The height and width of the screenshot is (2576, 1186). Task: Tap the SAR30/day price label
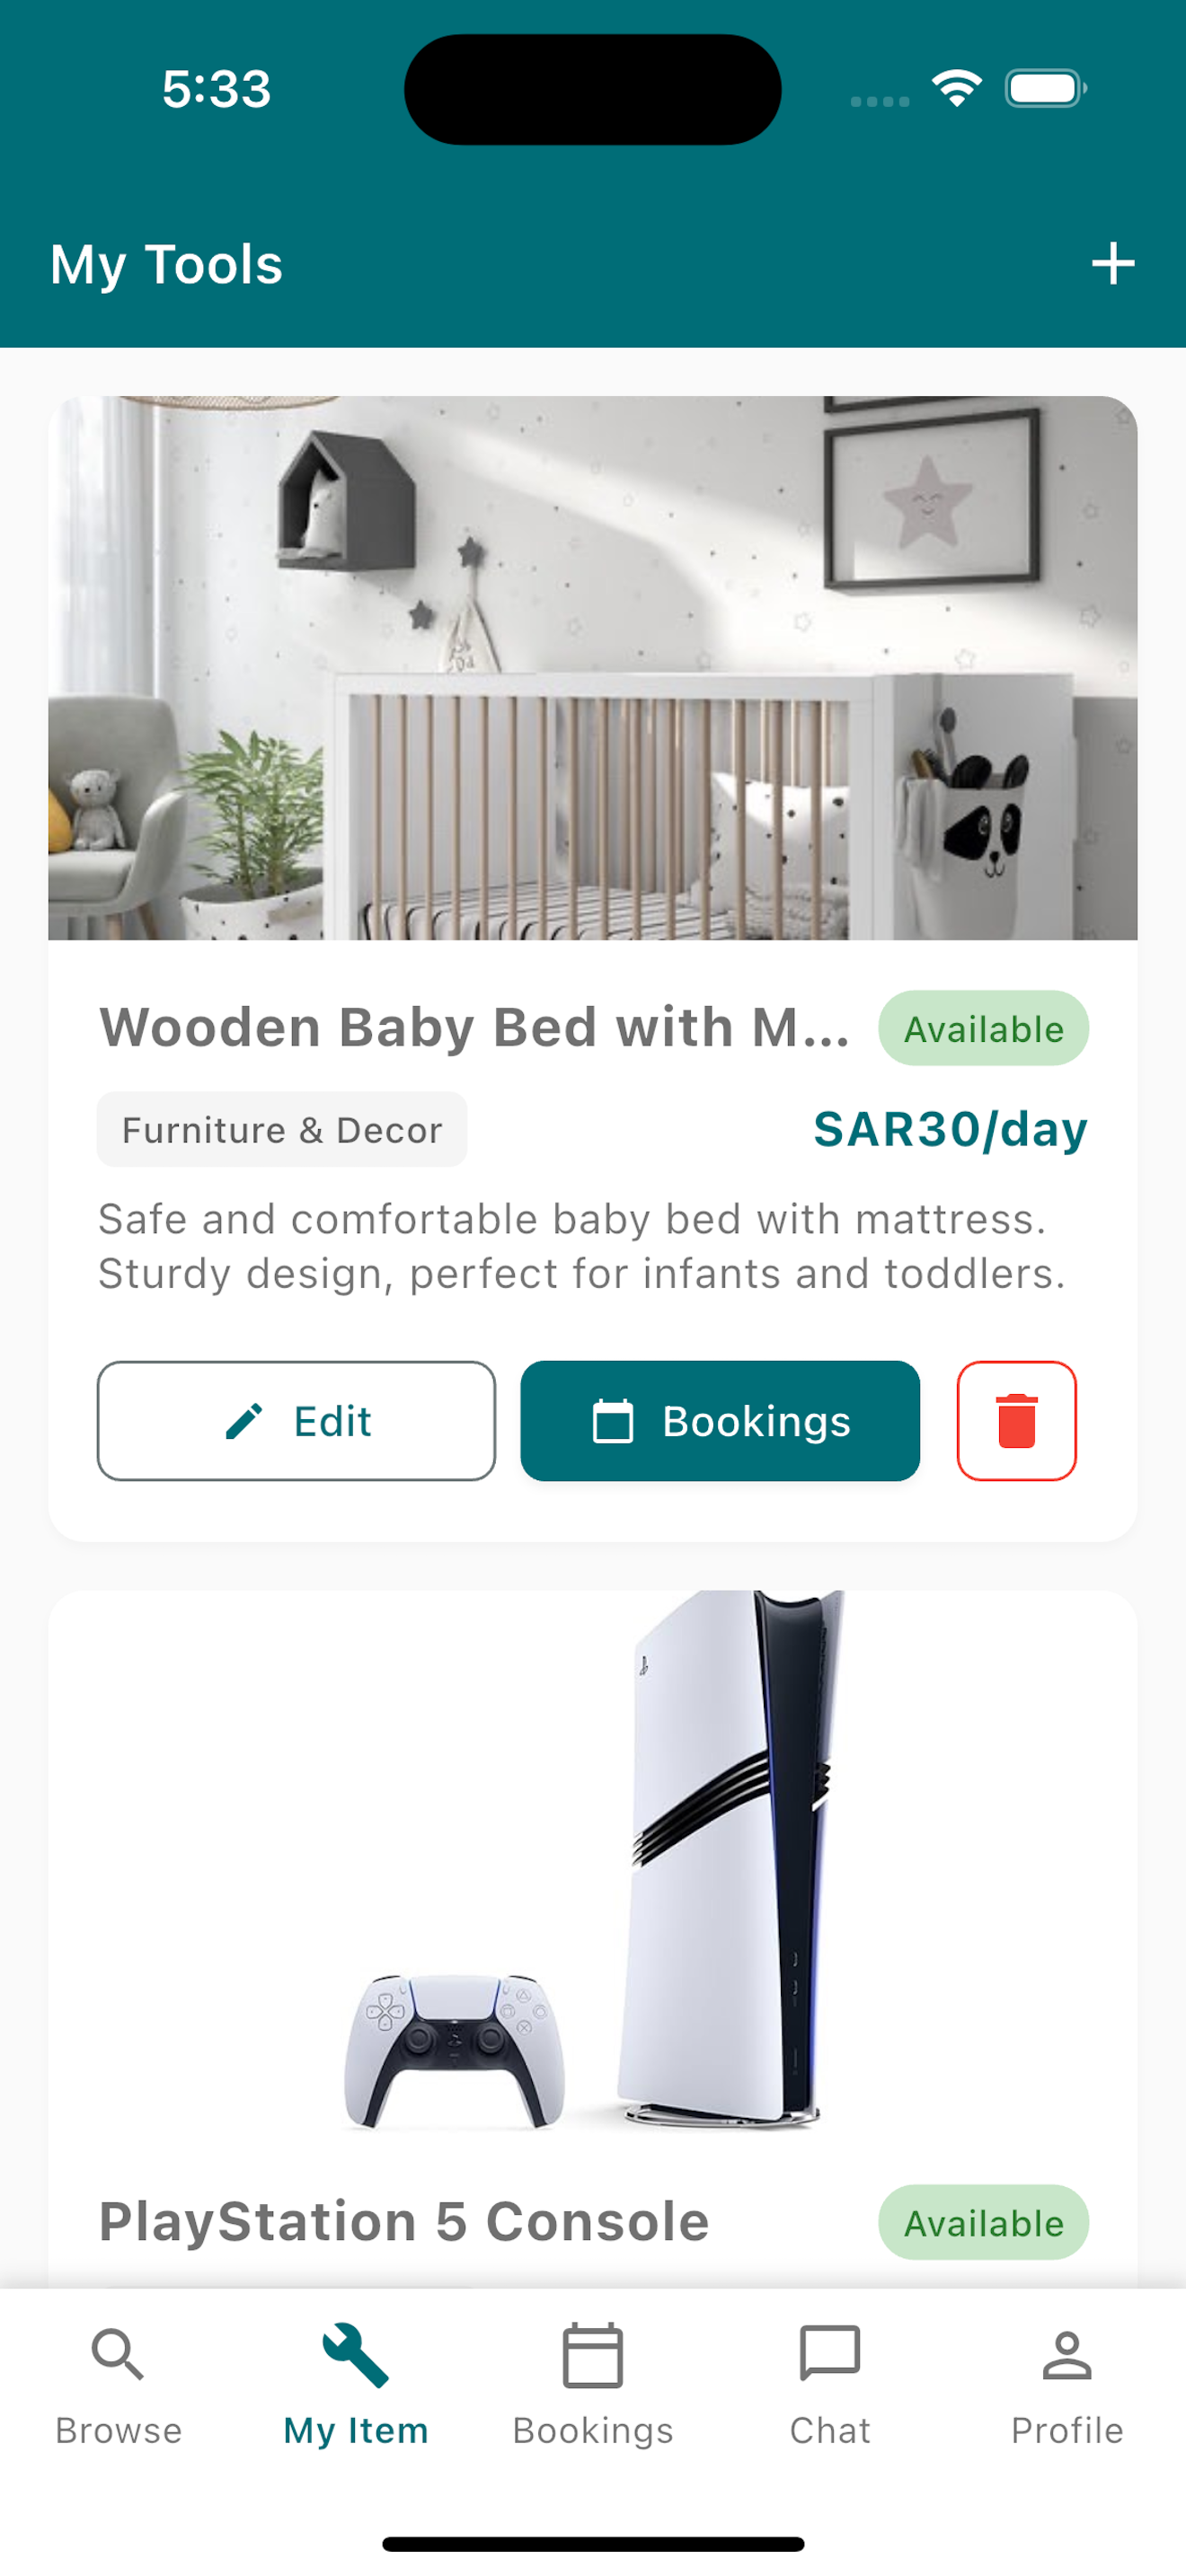click(x=950, y=1130)
